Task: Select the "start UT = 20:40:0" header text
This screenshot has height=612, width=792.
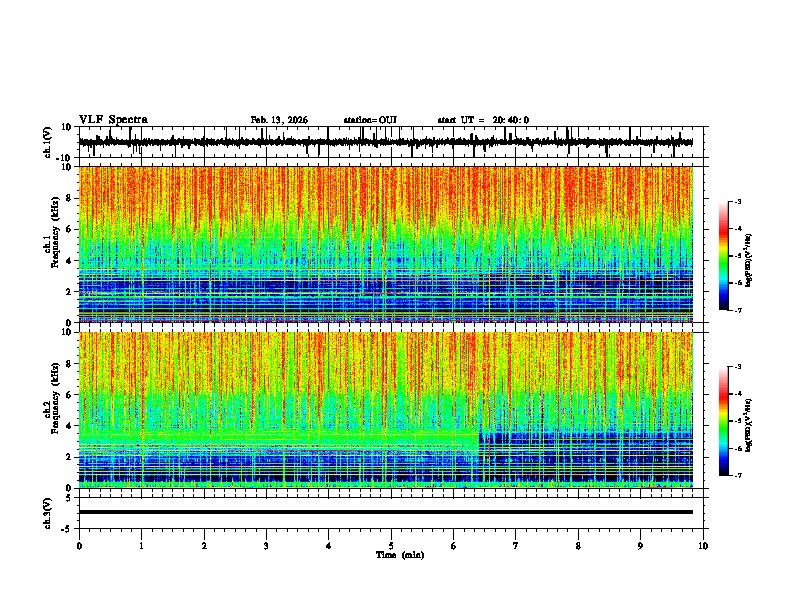Action: (x=483, y=120)
